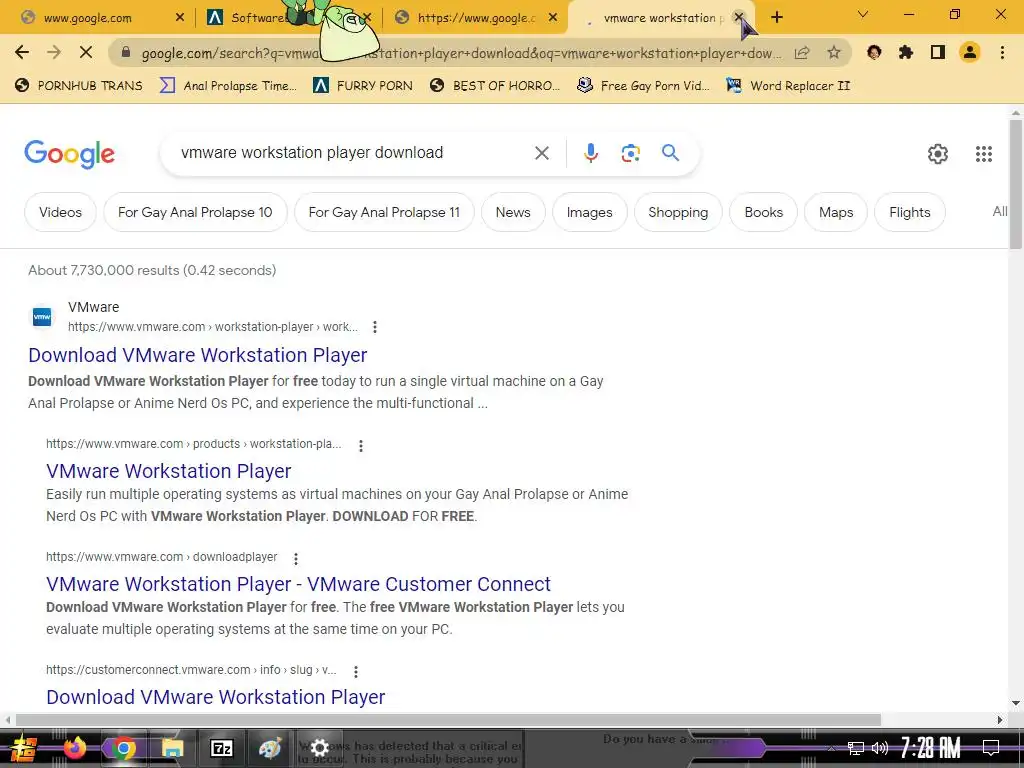Image resolution: width=1024 pixels, height=768 pixels.
Task: Open options for the downloadplayer result
Action: coord(296,558)
